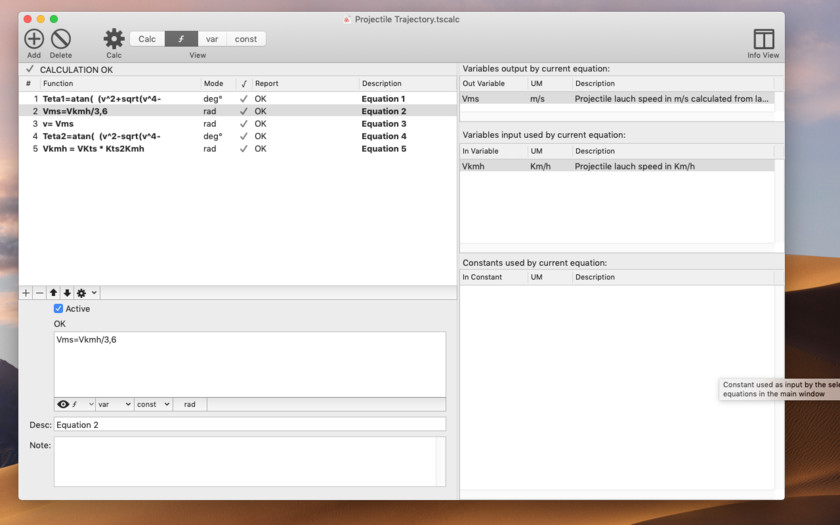The width and height of the screenshot is (840, 525).
Task: Click the Function column header
Action: [121, 84]
